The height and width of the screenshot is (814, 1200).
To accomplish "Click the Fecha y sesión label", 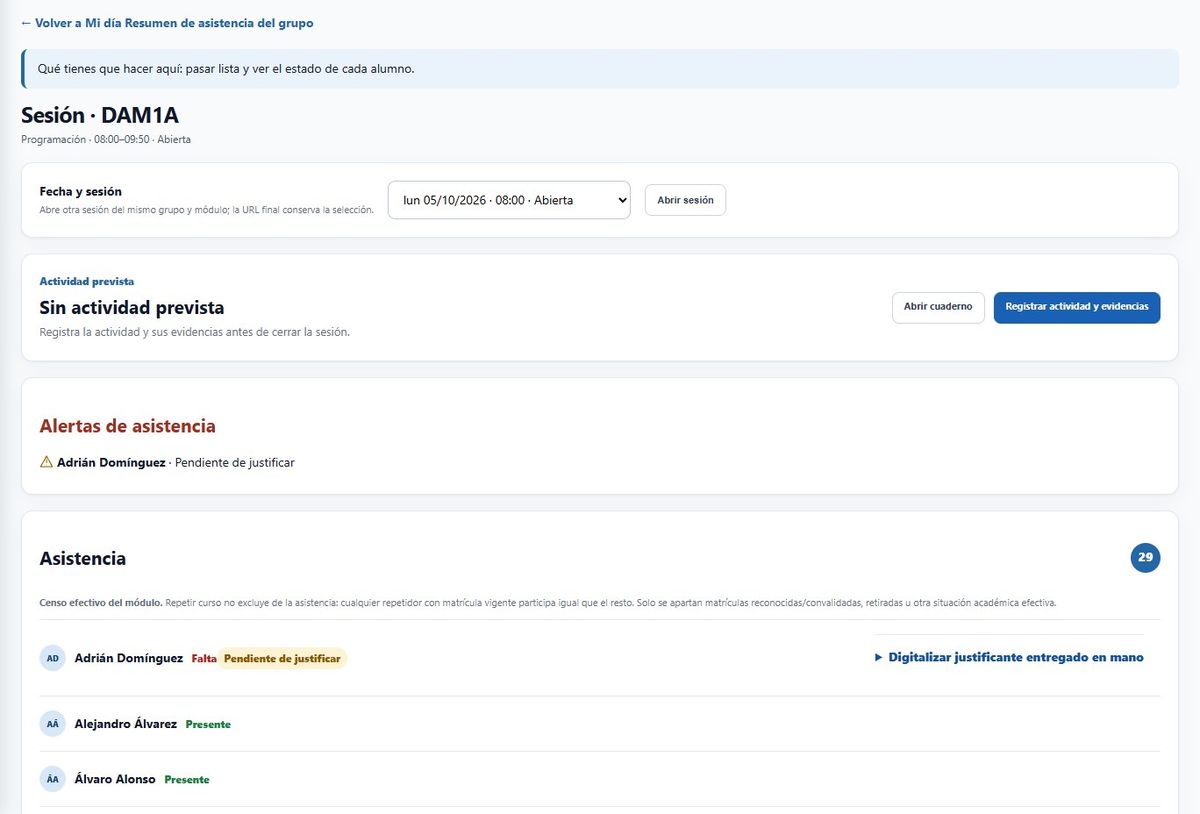I will pos(81,191).
